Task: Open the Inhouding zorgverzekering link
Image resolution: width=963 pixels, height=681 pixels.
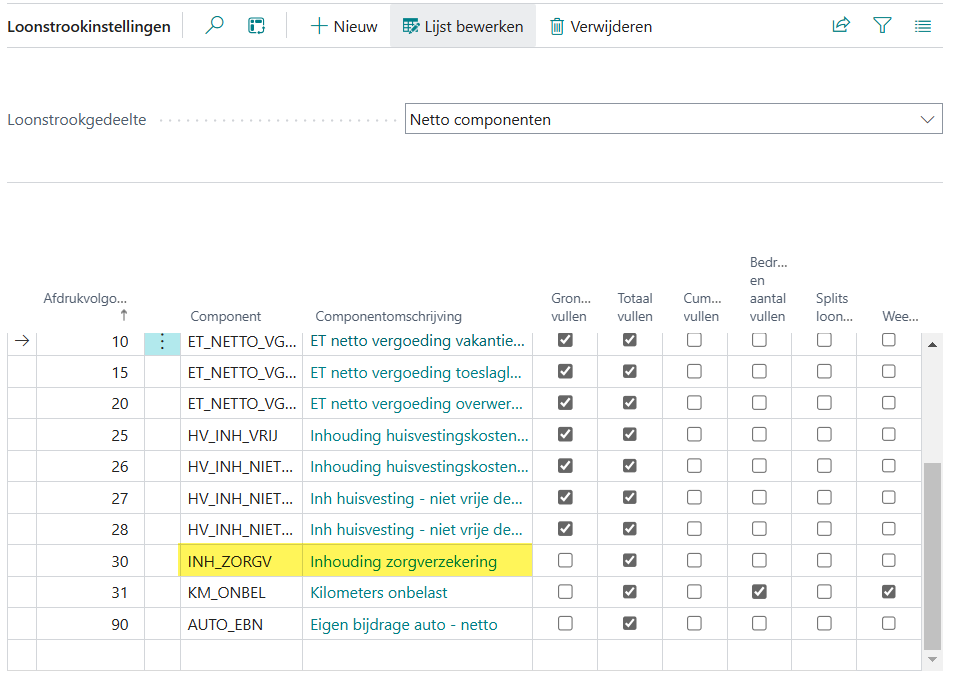Action: [403, 561]
